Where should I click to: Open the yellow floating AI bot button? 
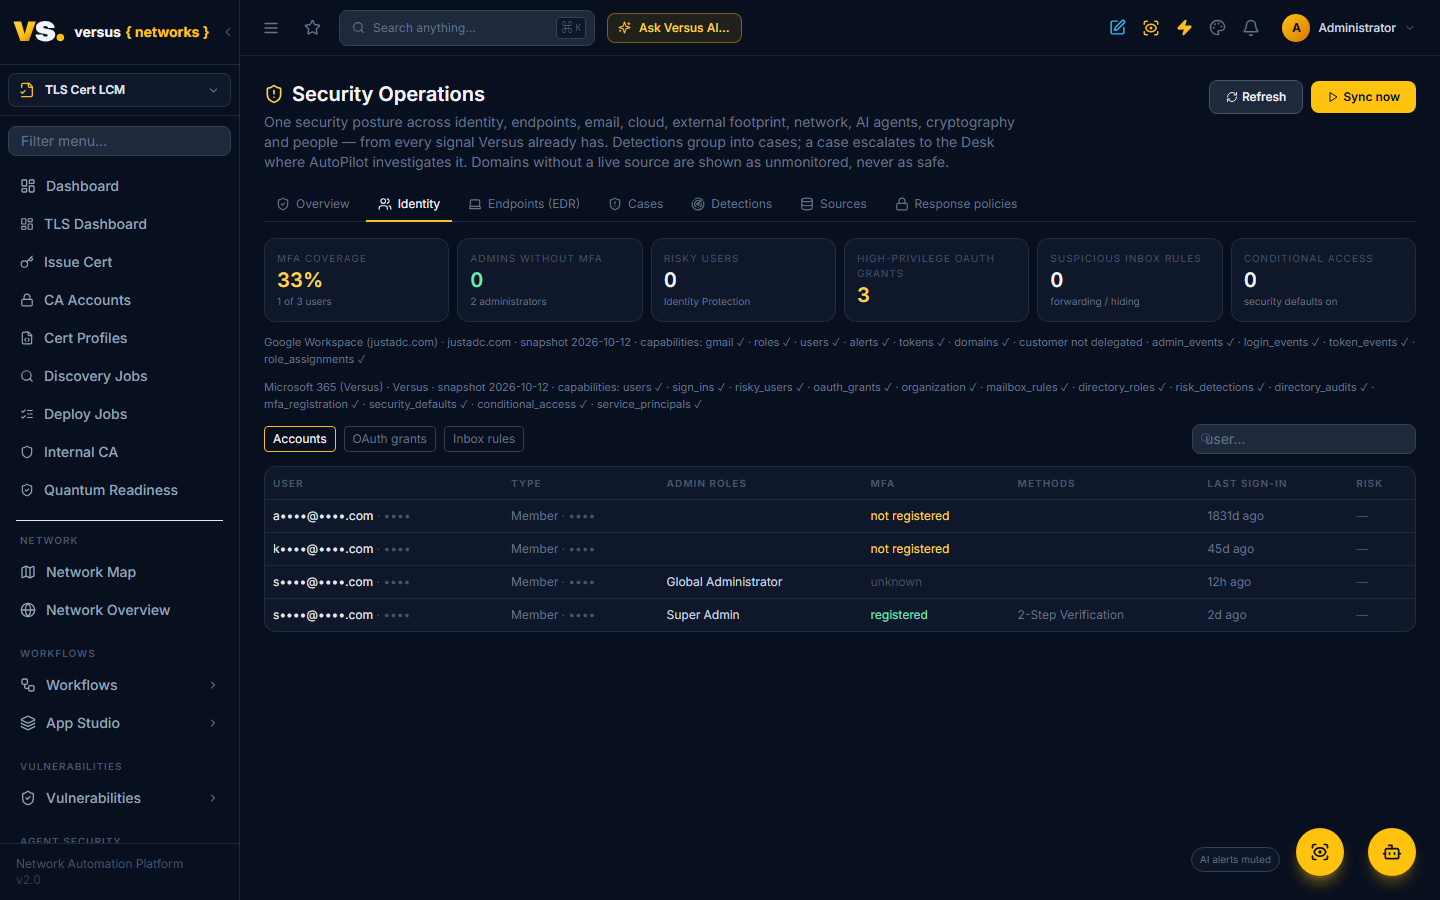click(x=1392, y=852)
